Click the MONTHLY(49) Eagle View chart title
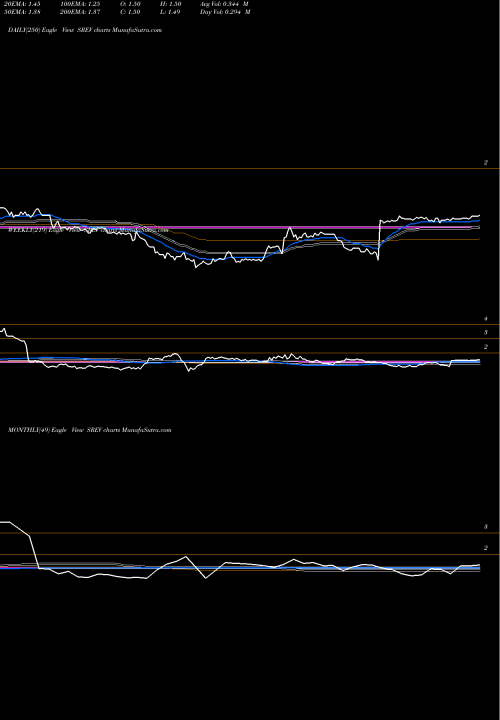500x720 pixels. (x=90, y=430)
